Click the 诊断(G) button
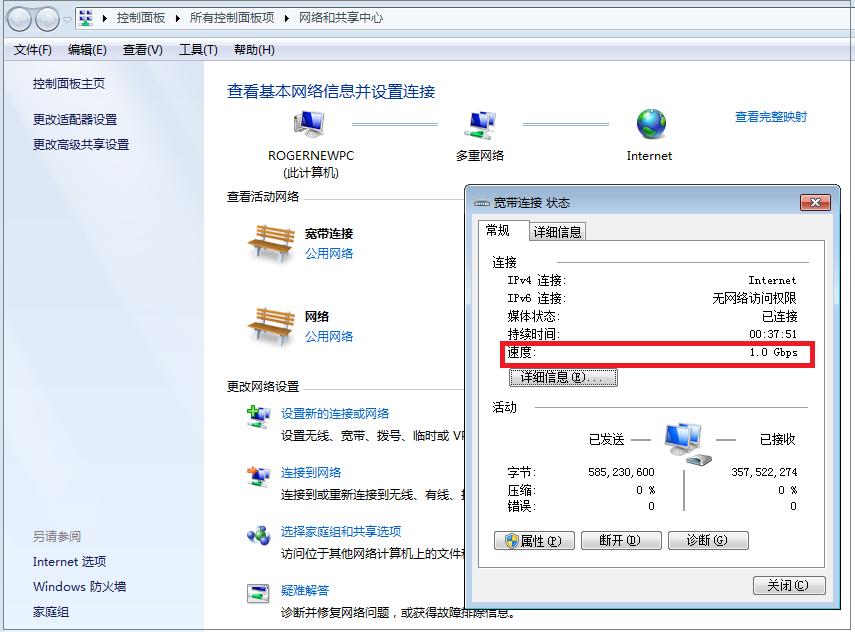This screenshot has height=632, width=855. 708,540
